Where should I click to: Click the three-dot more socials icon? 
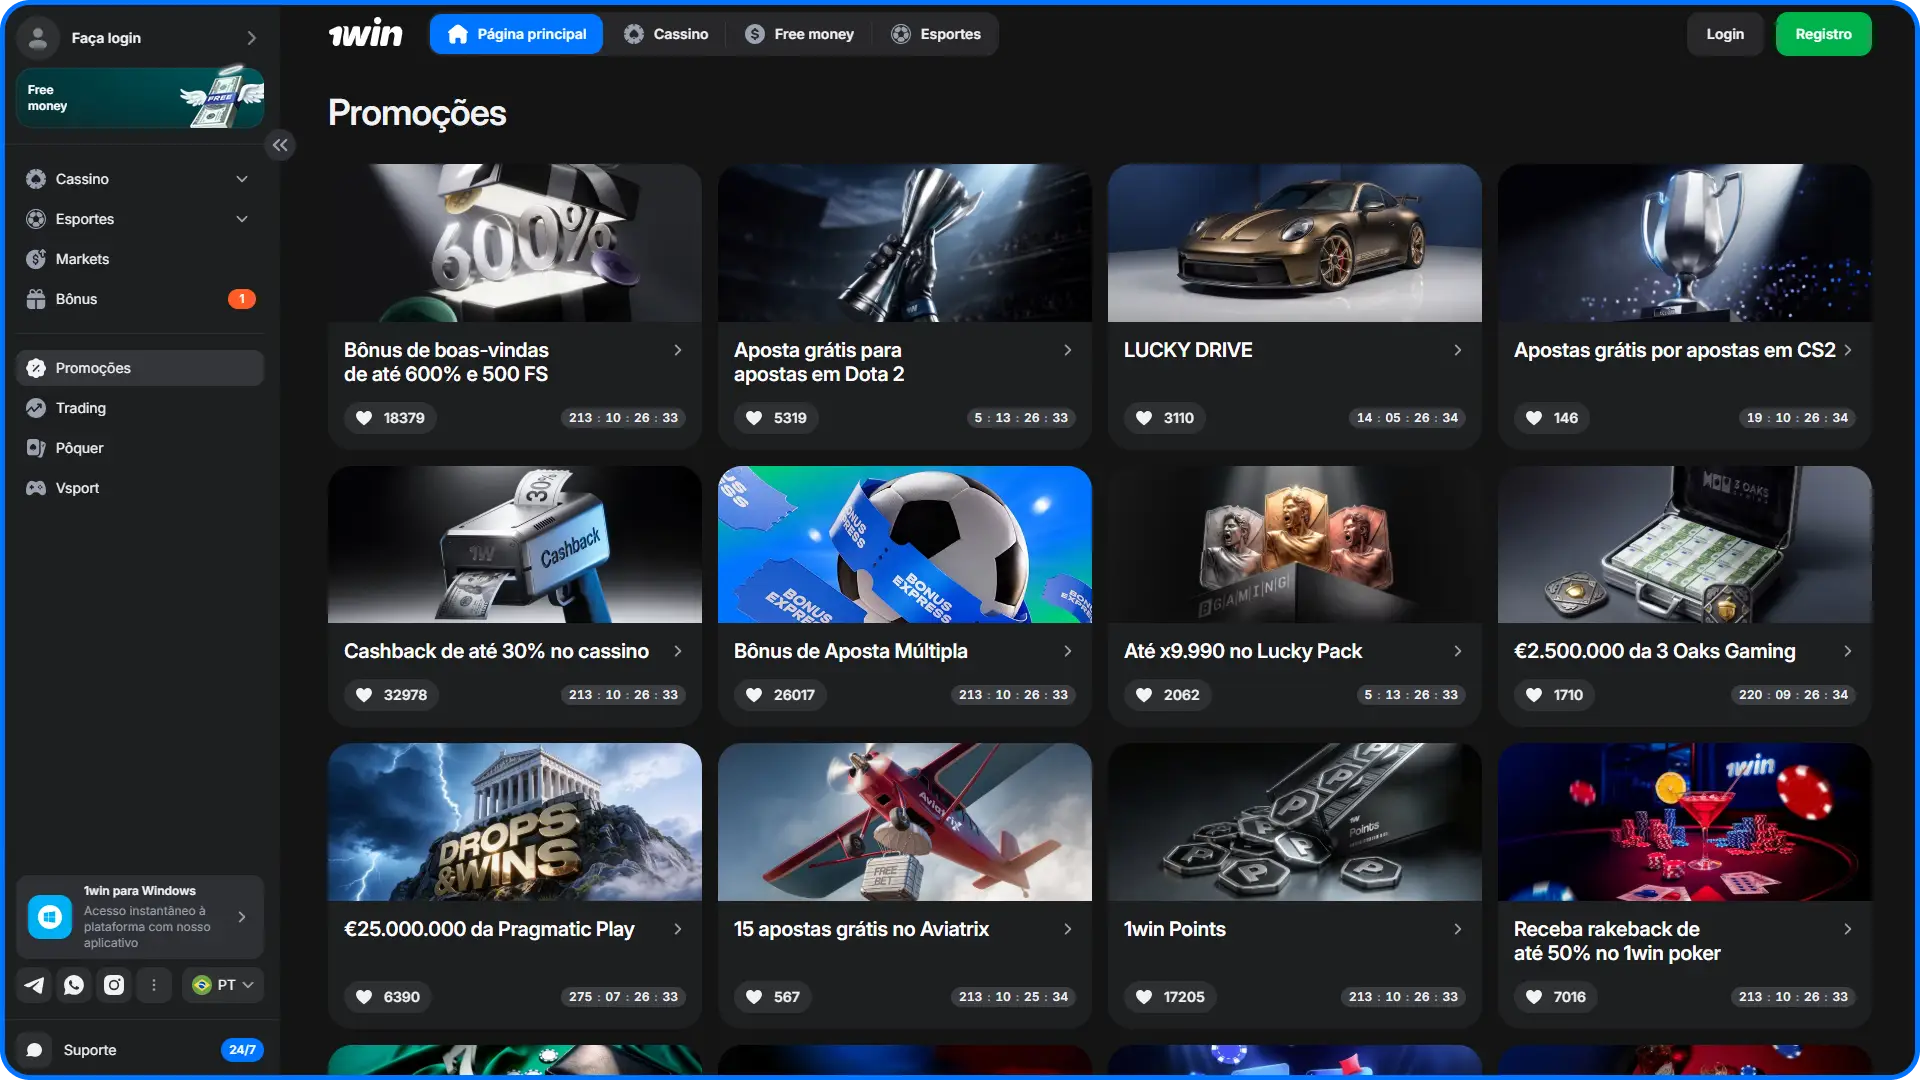pyautogui.click(x=154, y=985)
